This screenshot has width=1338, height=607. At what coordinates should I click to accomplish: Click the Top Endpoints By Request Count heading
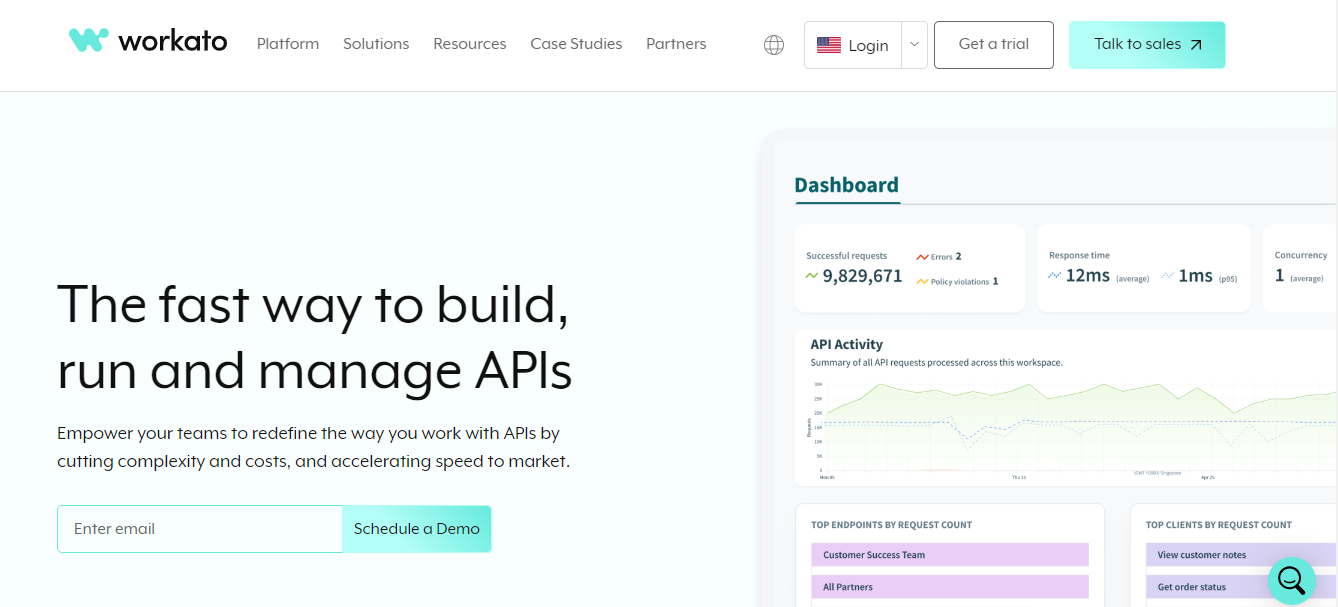click(x=891, y=525)
